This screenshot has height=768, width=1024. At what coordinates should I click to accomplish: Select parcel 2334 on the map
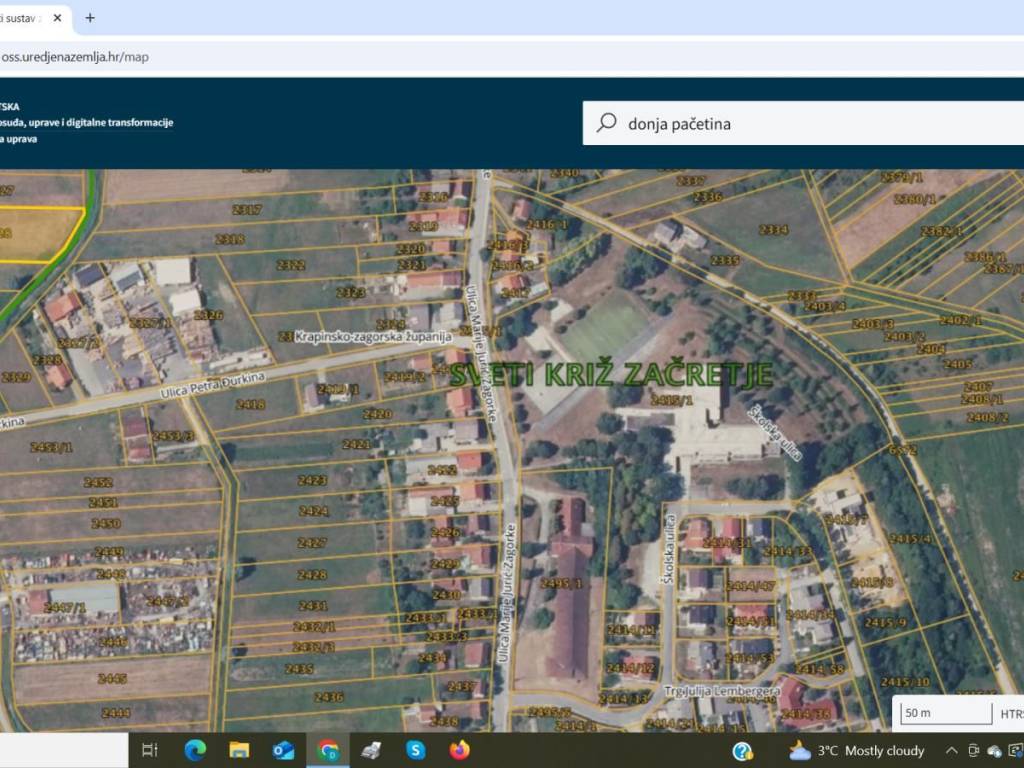click(773, 230)
